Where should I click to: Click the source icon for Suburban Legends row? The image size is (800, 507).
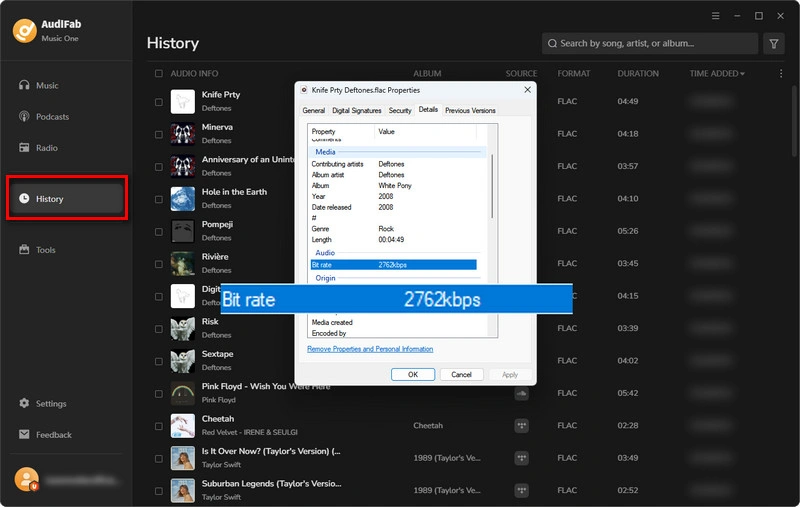[x=521, y=490]
